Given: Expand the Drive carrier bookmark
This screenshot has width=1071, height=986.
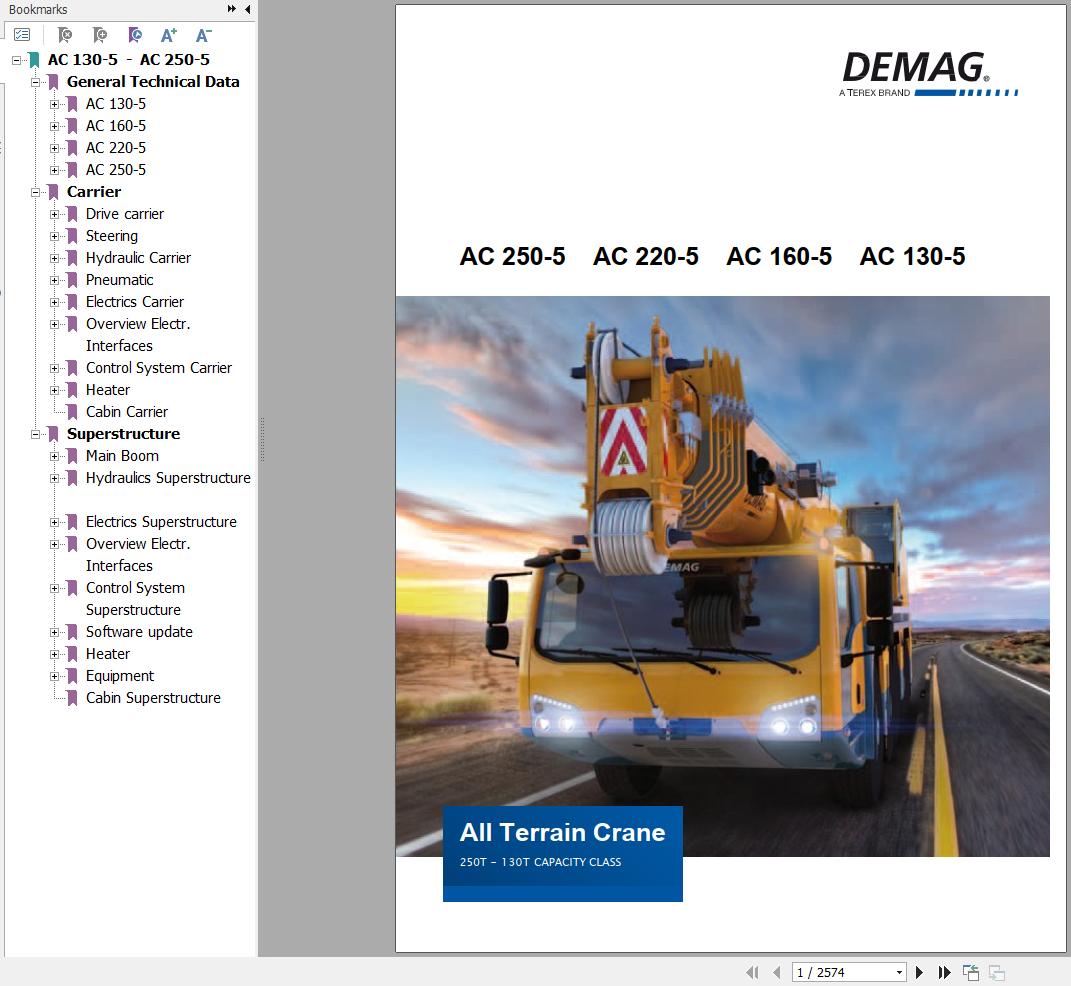Looking at the screenshot, I should (x=55, y=214).
